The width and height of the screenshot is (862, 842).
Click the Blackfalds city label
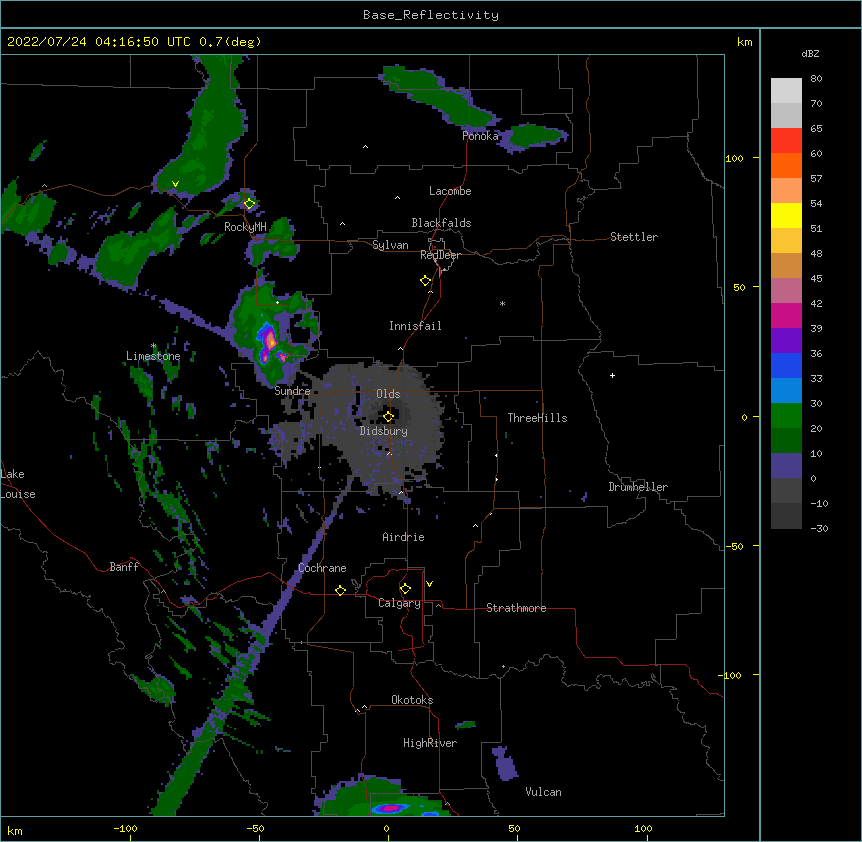(x=441, y=223)
